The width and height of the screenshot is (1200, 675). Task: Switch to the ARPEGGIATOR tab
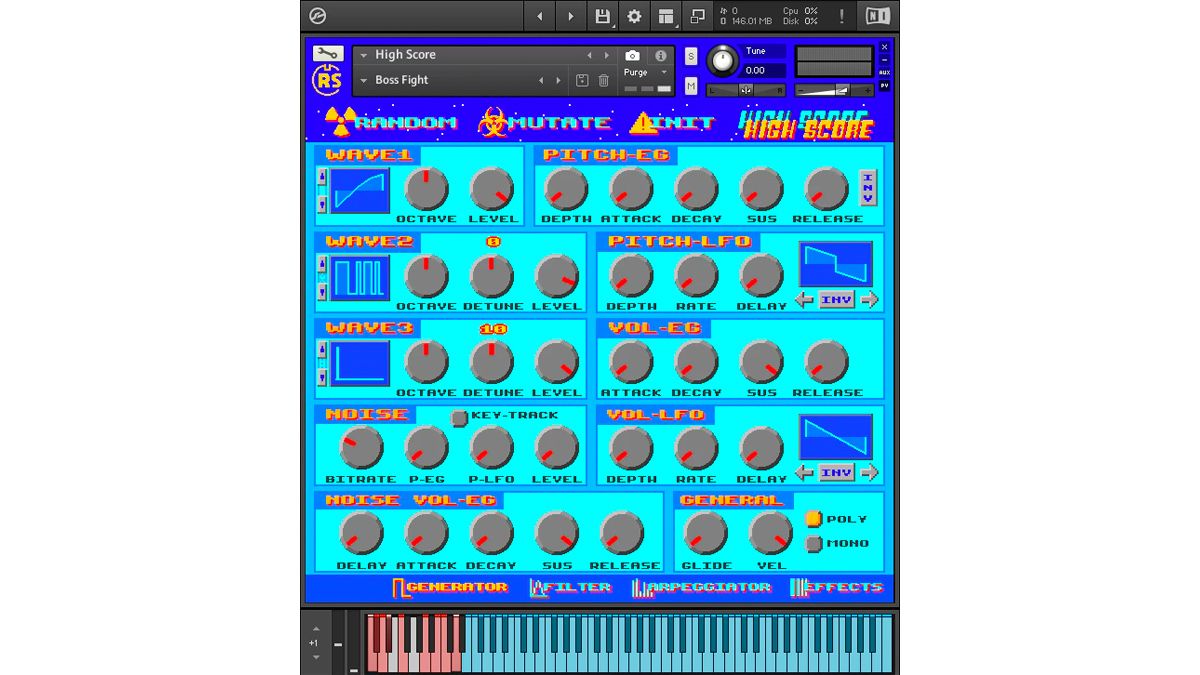pos(702,587)
